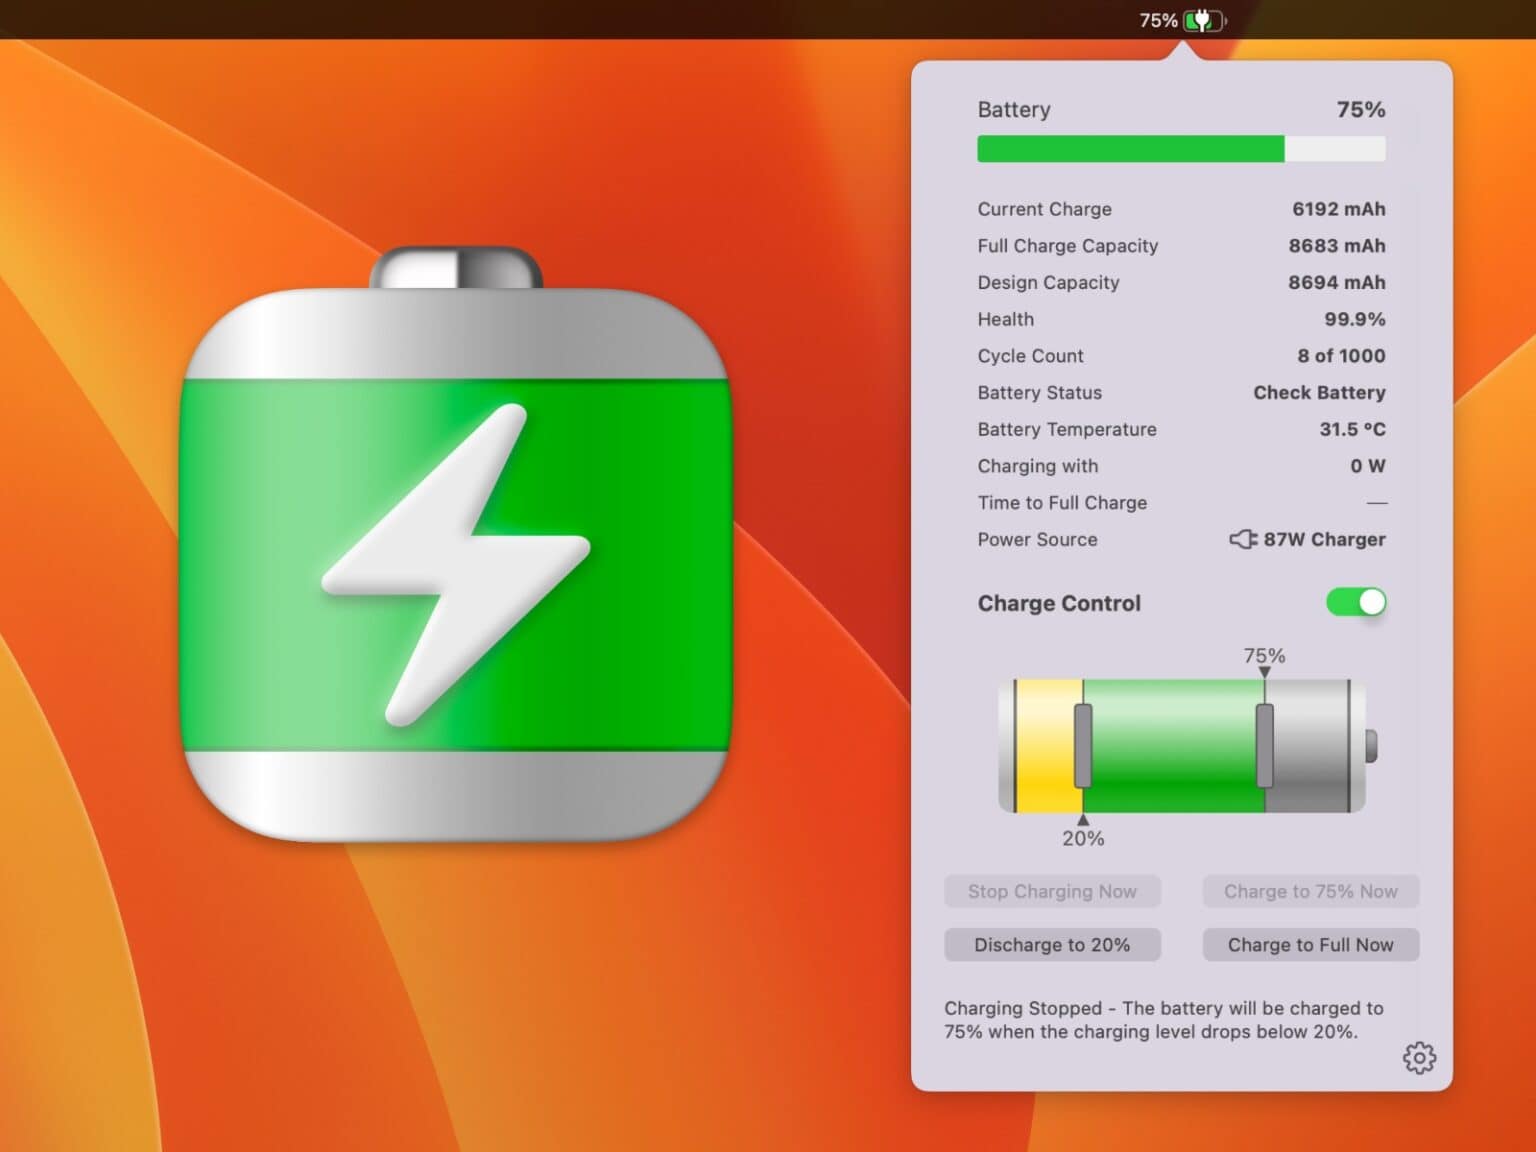
Task: Click the Charge to 75% Now button
Action: tap(1310, 891)
